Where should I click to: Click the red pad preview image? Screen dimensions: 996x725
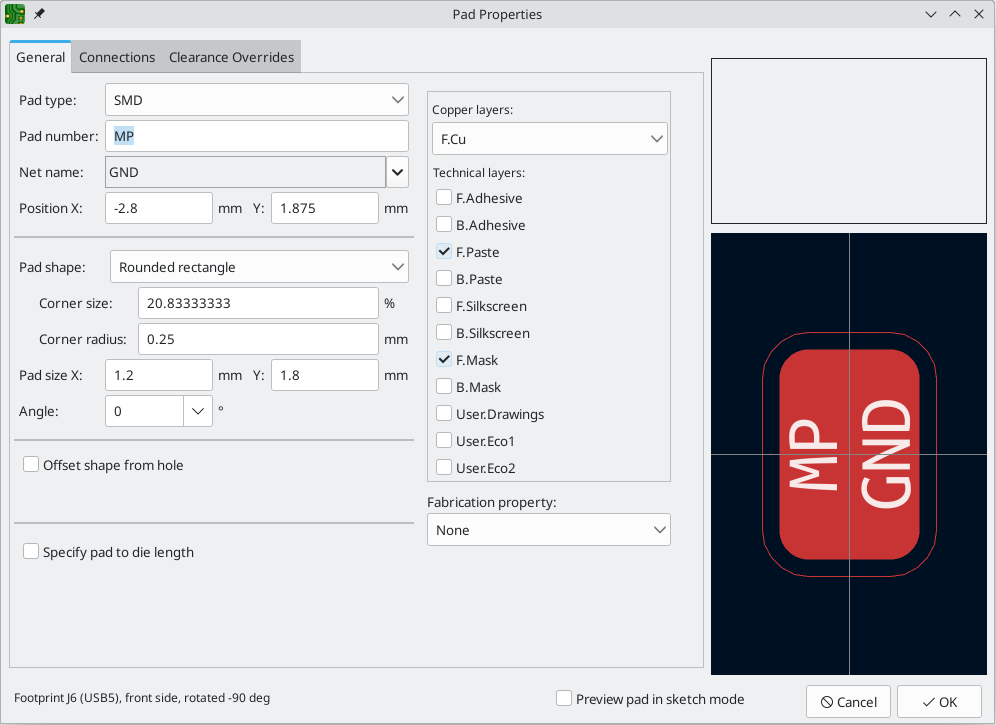(x=849, y=455)
